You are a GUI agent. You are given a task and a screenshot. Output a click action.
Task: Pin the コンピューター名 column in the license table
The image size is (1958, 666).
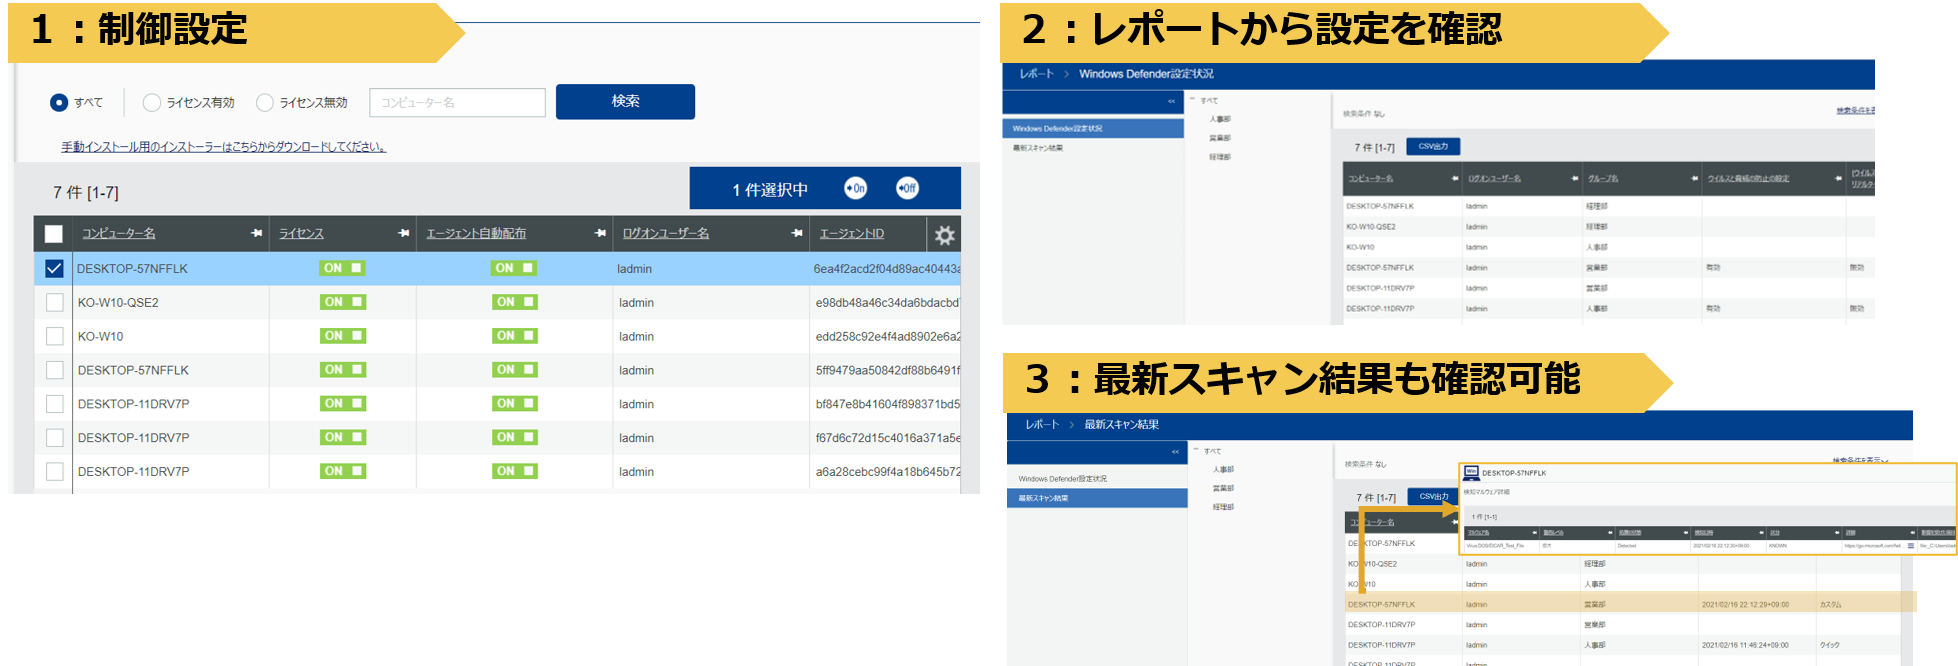257,233
